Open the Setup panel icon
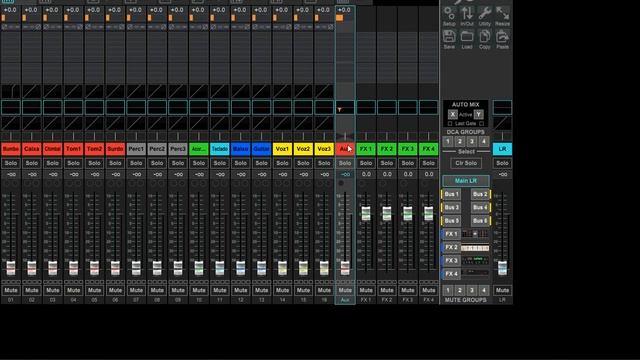 pos(449,16)
